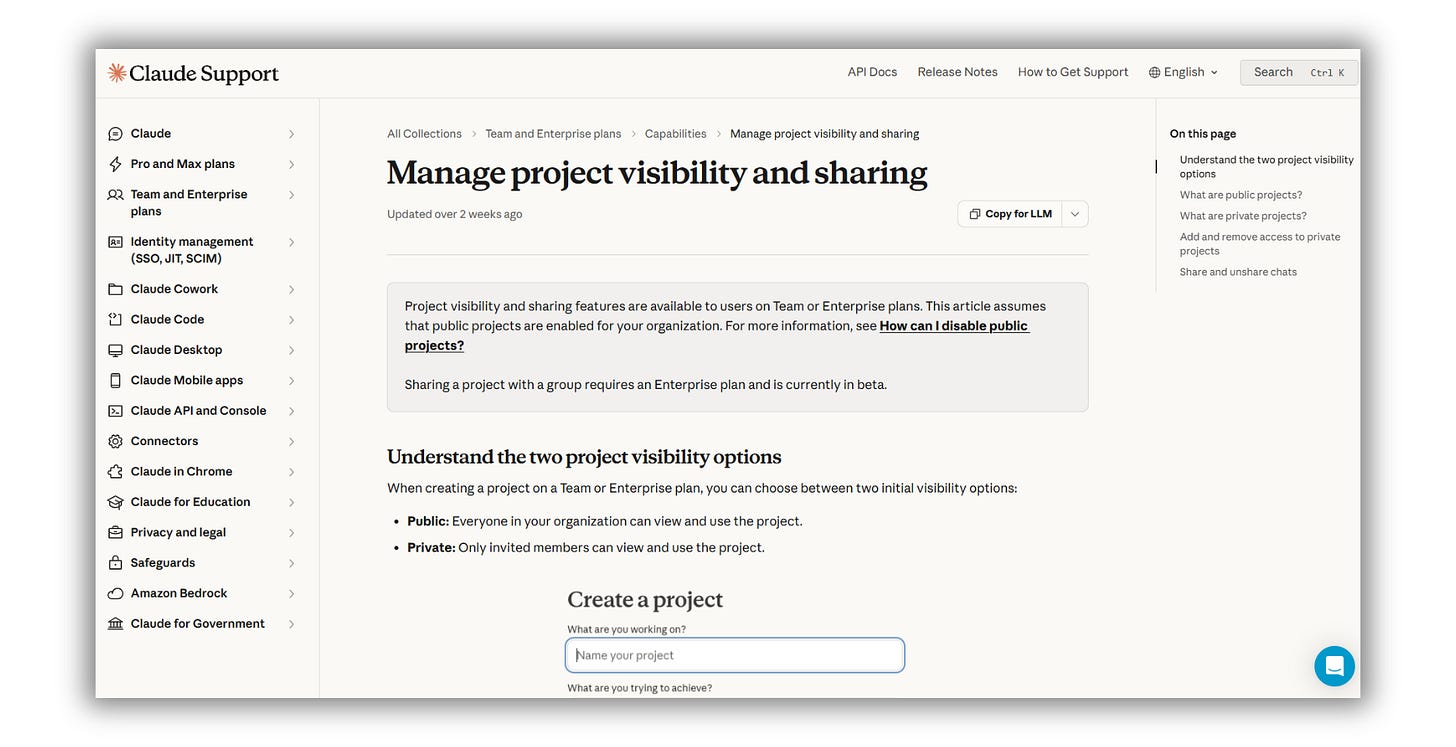Screen dimensions: 1456x747
Task: Jump to 'Understand the two project visibility options'
Action: point(1266,167)
